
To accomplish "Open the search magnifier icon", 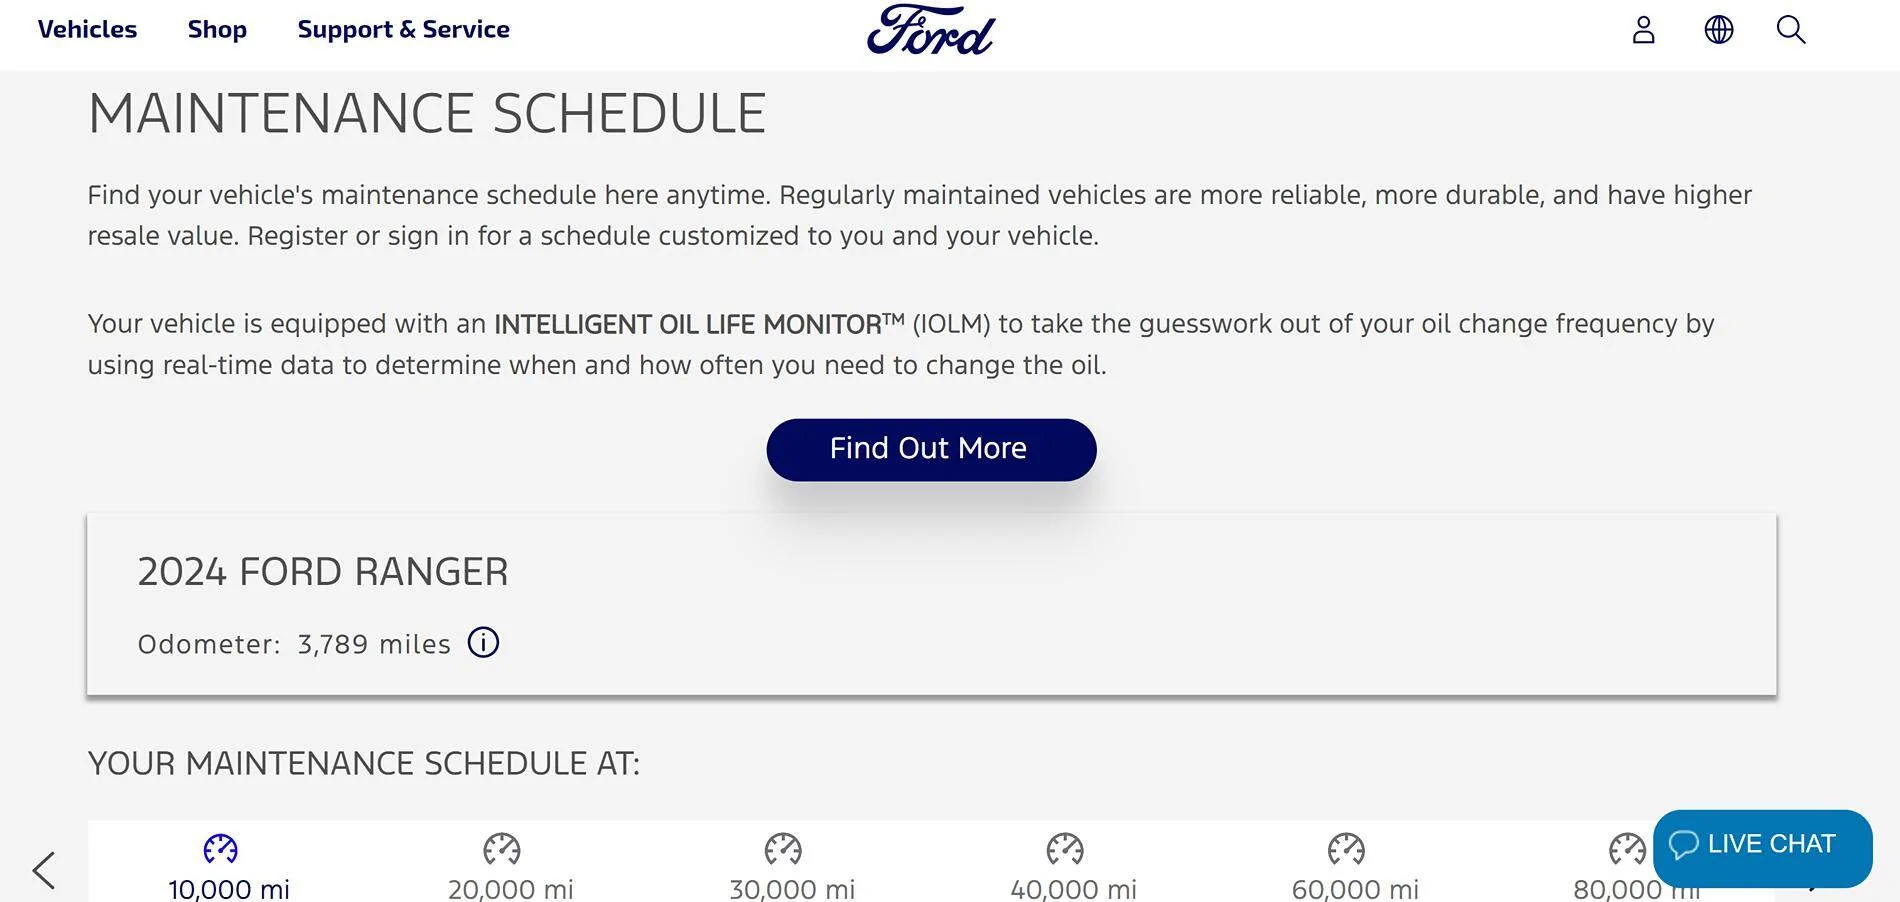I will click(1790, 30).
